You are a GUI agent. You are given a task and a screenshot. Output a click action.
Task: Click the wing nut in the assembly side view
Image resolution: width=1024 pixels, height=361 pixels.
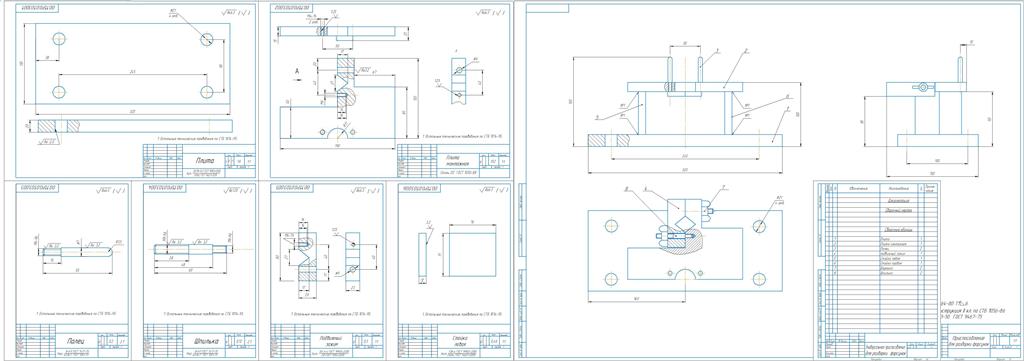(922, 87)
